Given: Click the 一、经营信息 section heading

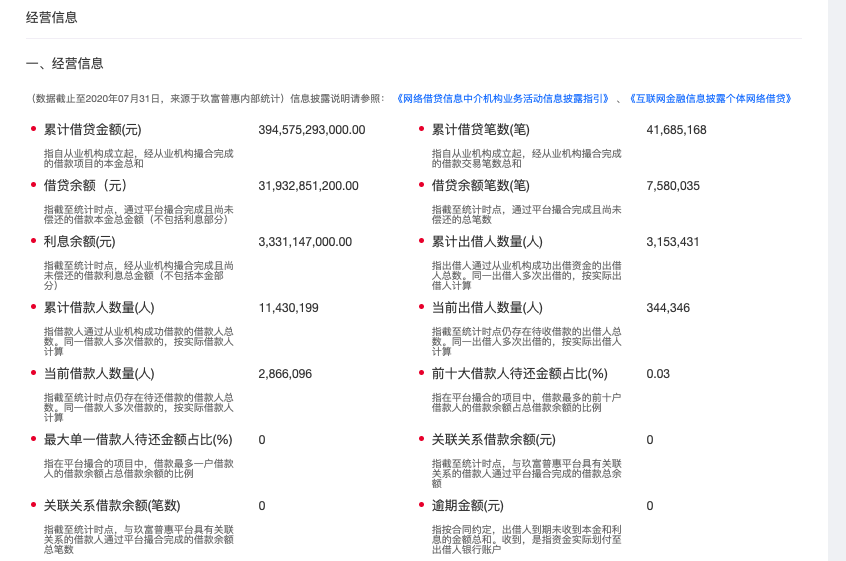Looking at the screenshot, I should (x=64, y=64).
